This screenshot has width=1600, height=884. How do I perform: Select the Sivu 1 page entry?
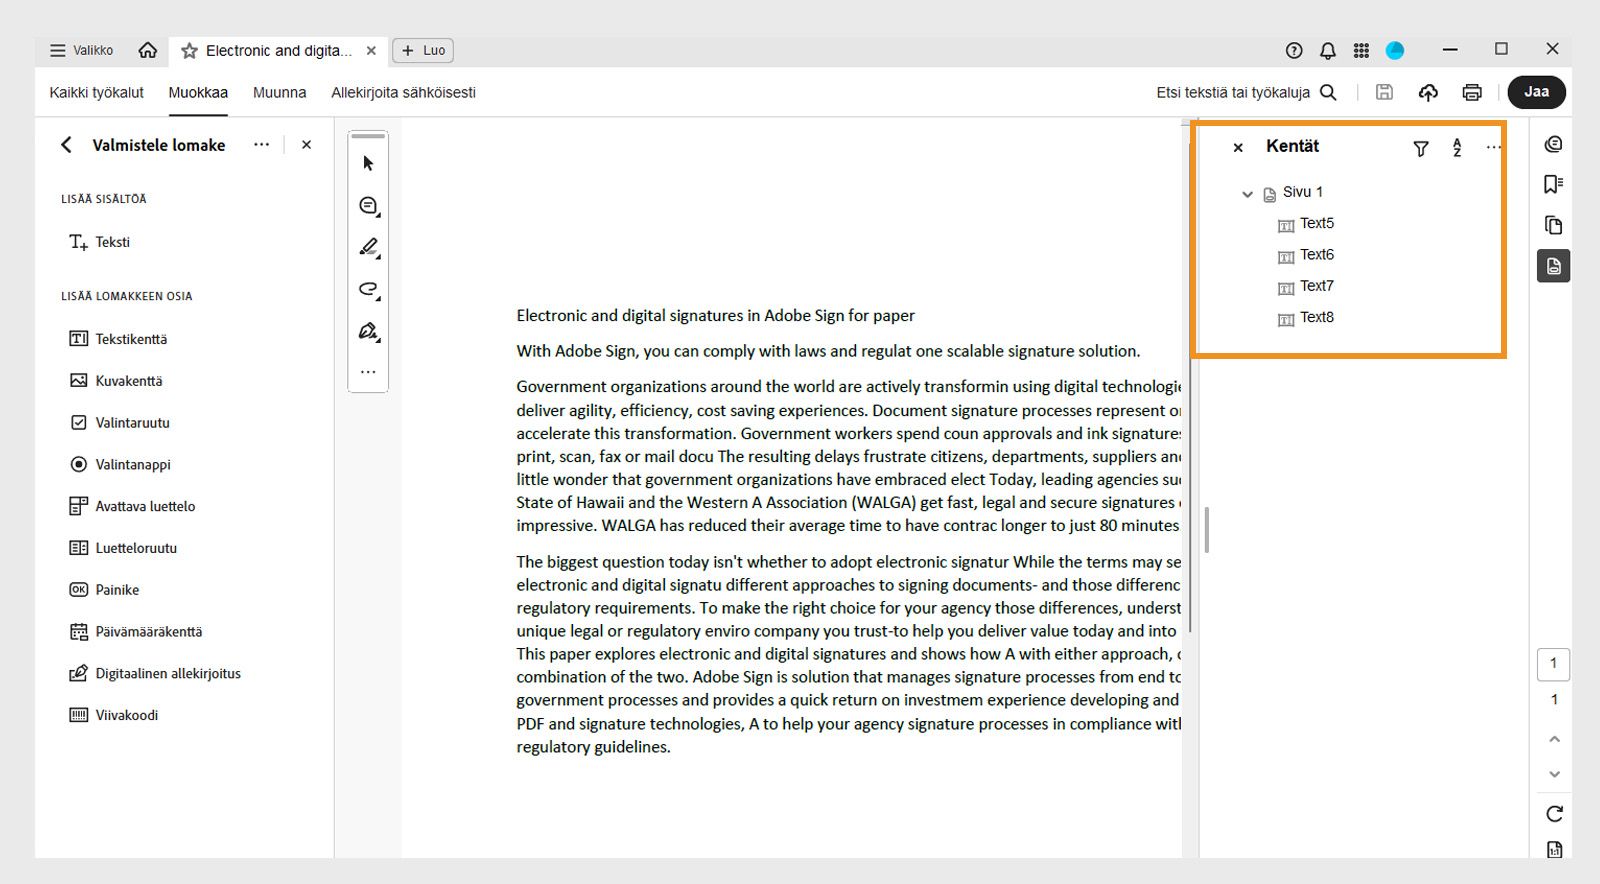(x=1293, y=192)
